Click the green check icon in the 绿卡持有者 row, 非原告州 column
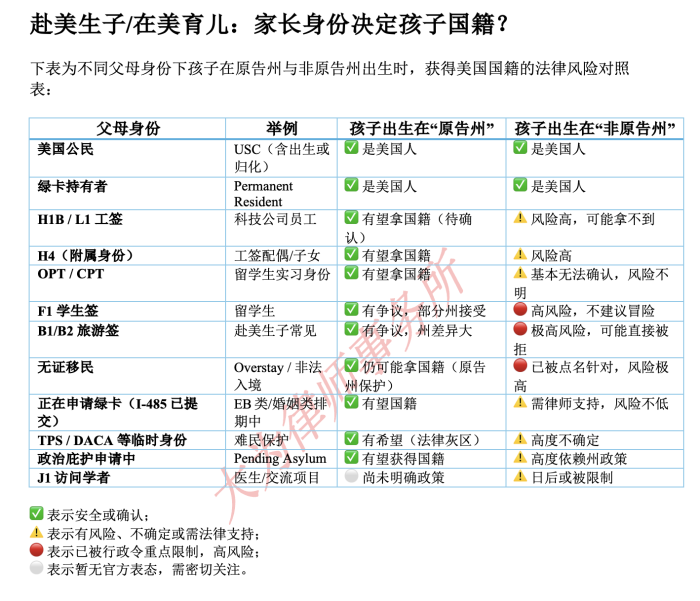This screenshot has width=700, height=601. click(520, 184)
